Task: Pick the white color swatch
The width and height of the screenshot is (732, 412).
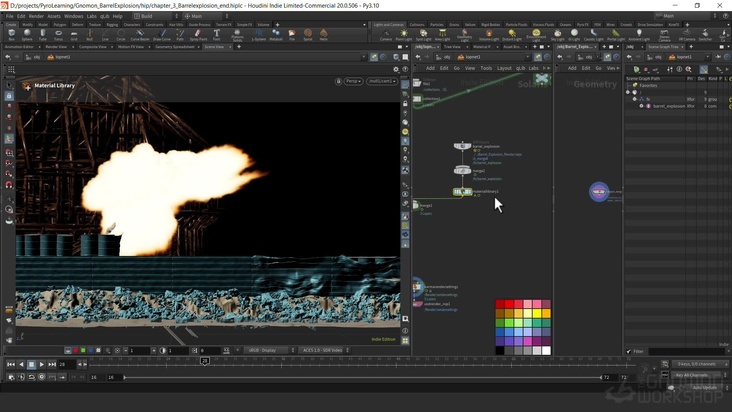Action: coord(546,351)
